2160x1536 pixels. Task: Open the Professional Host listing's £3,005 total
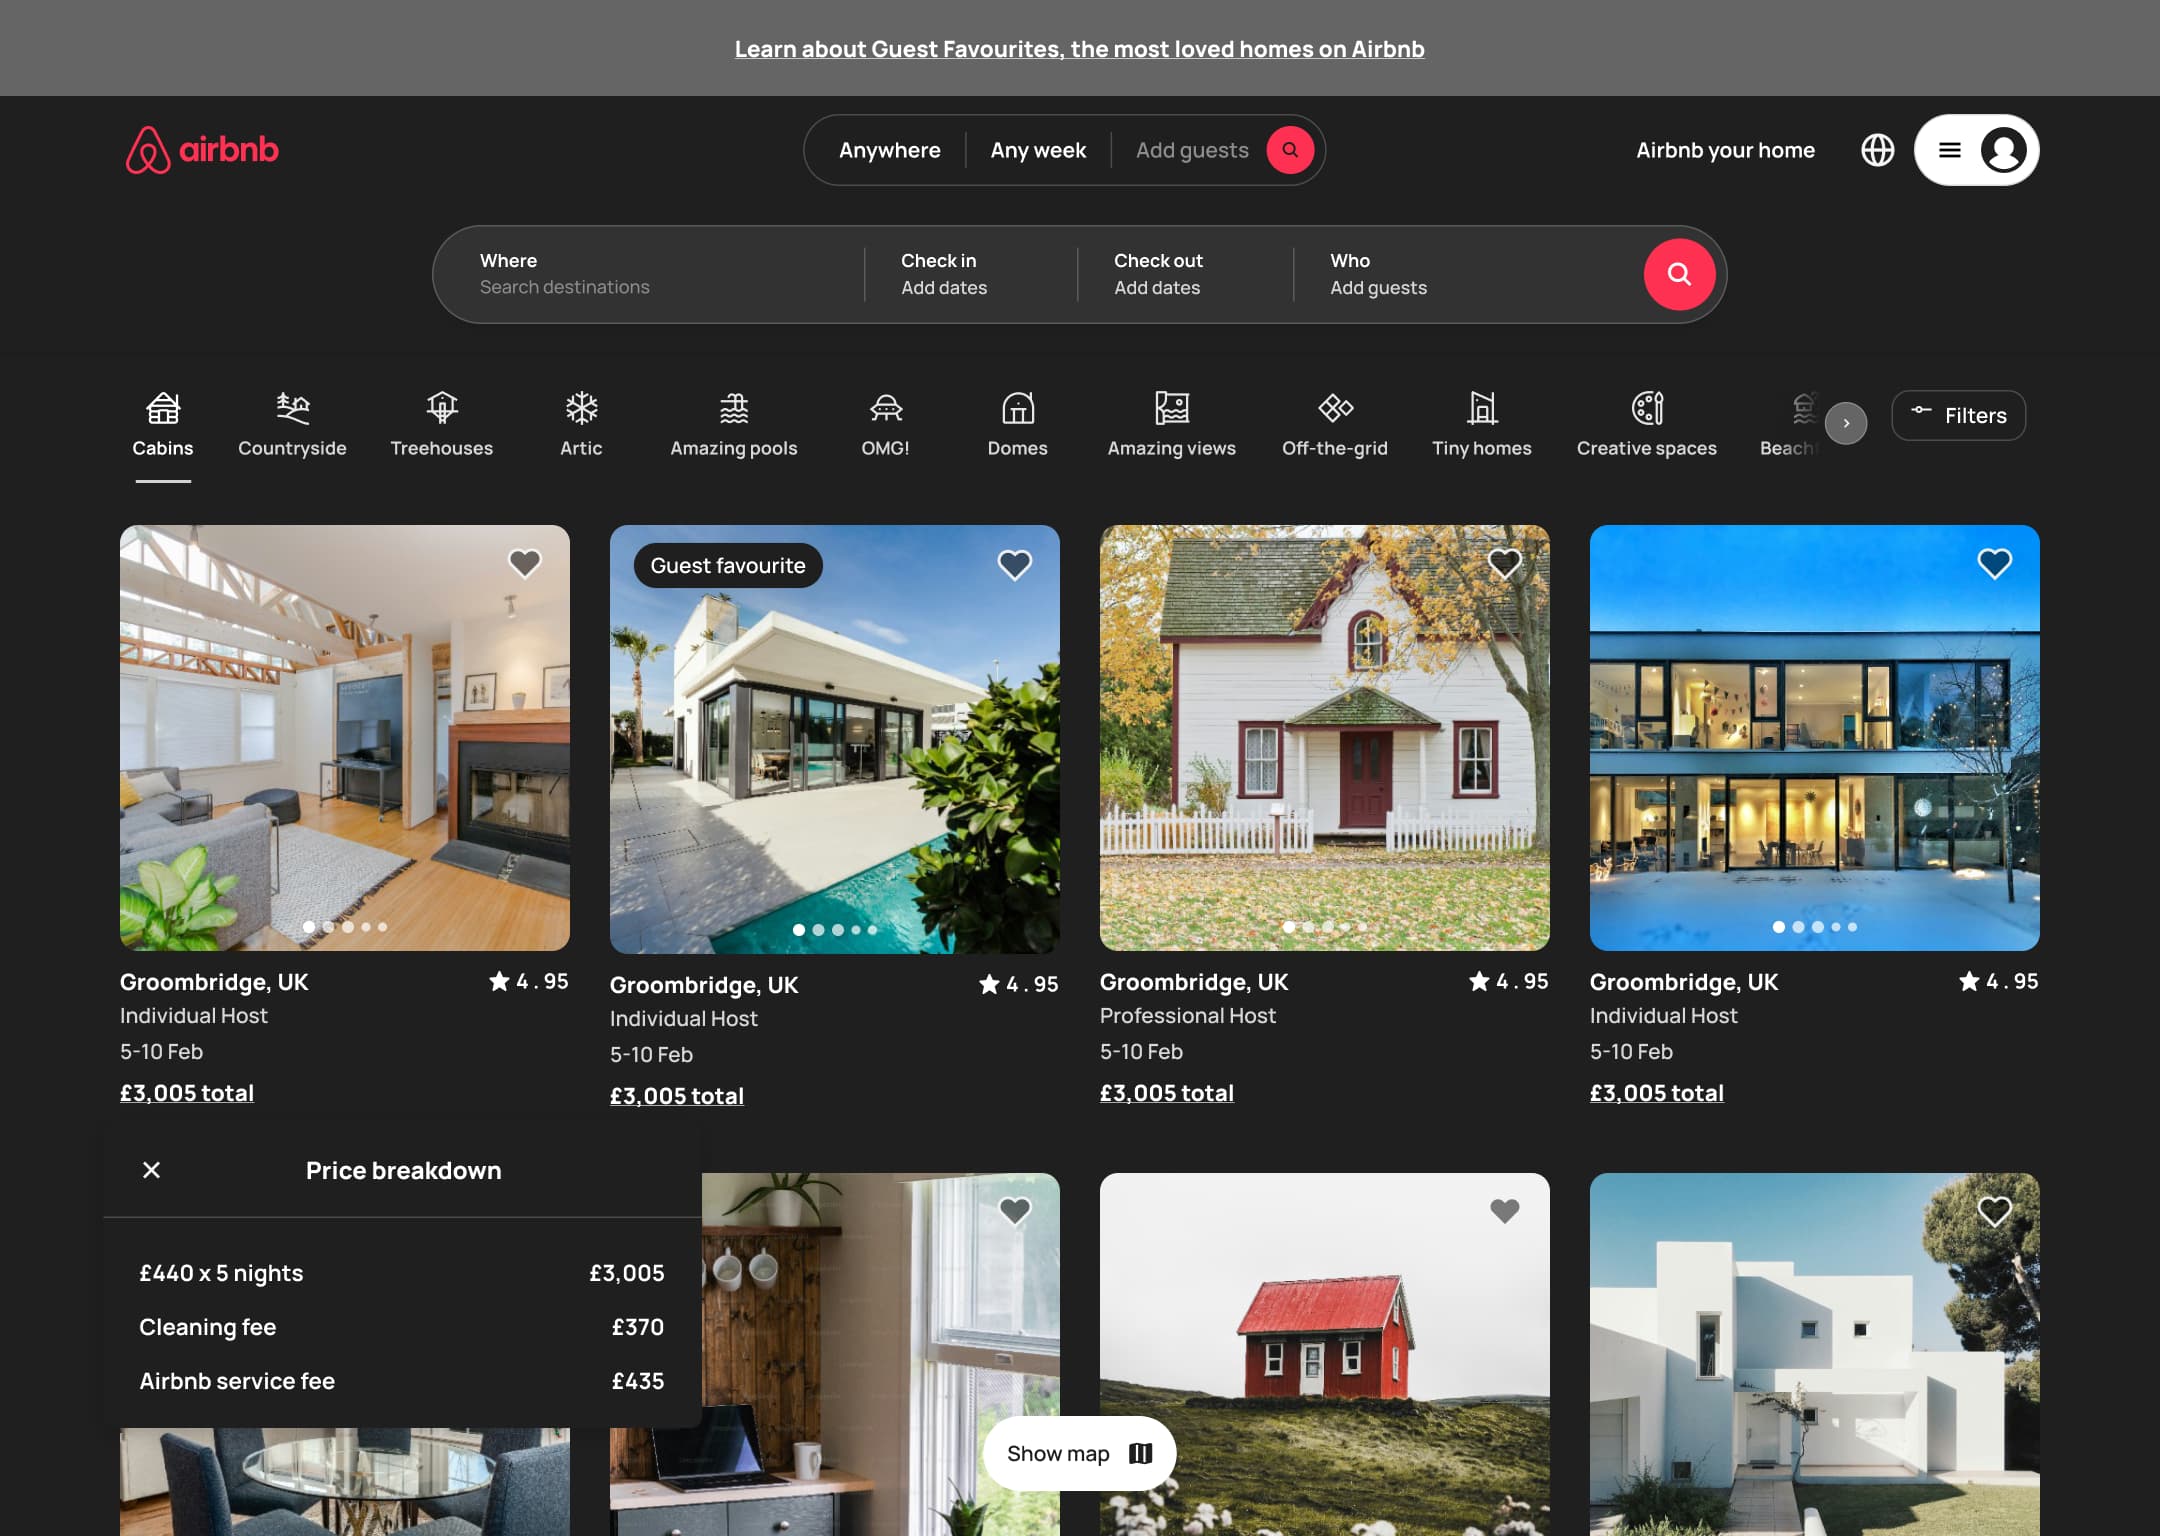pos(1167,1092)
